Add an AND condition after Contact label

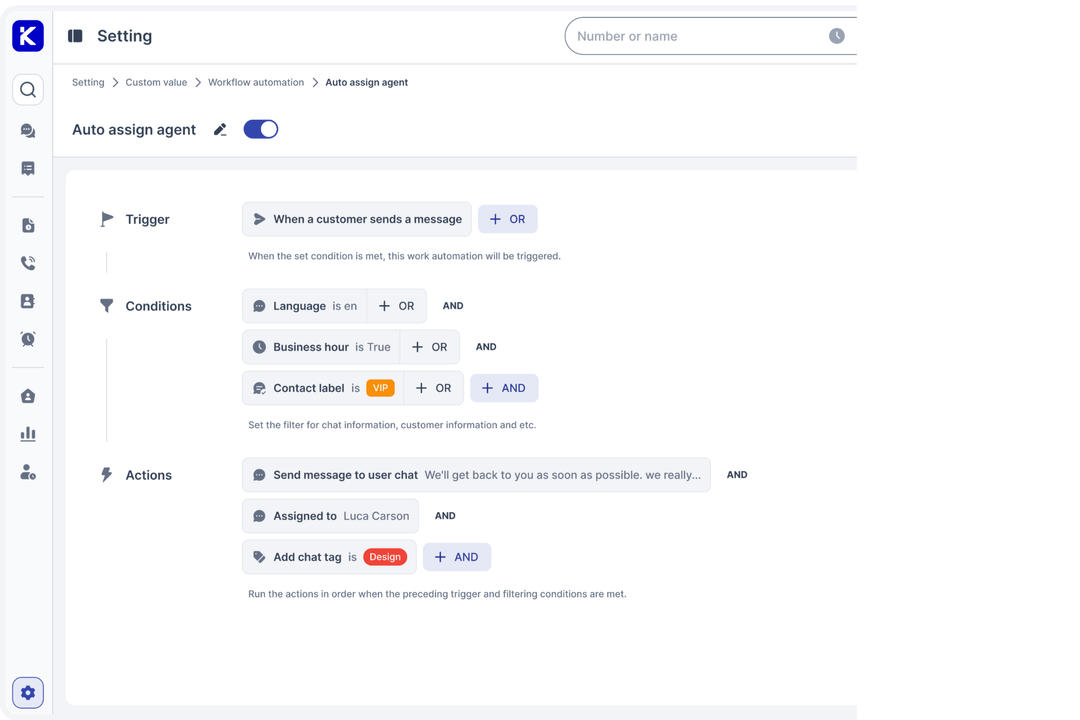tap(504, 387)
